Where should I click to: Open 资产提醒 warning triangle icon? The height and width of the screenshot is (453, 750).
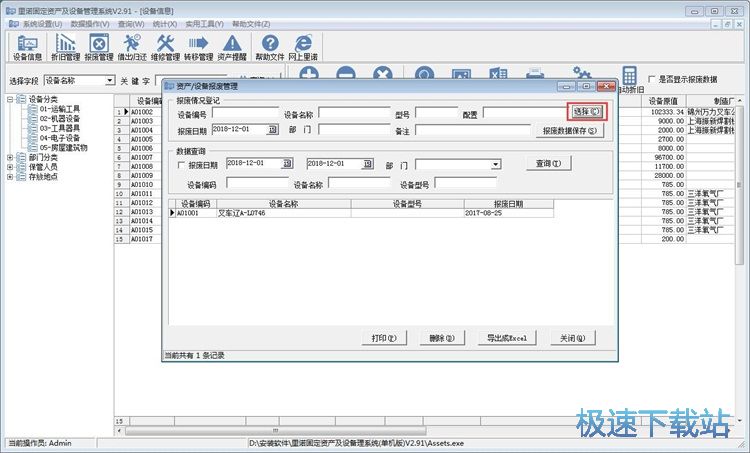pyautogui.click(x=232, y=47)
